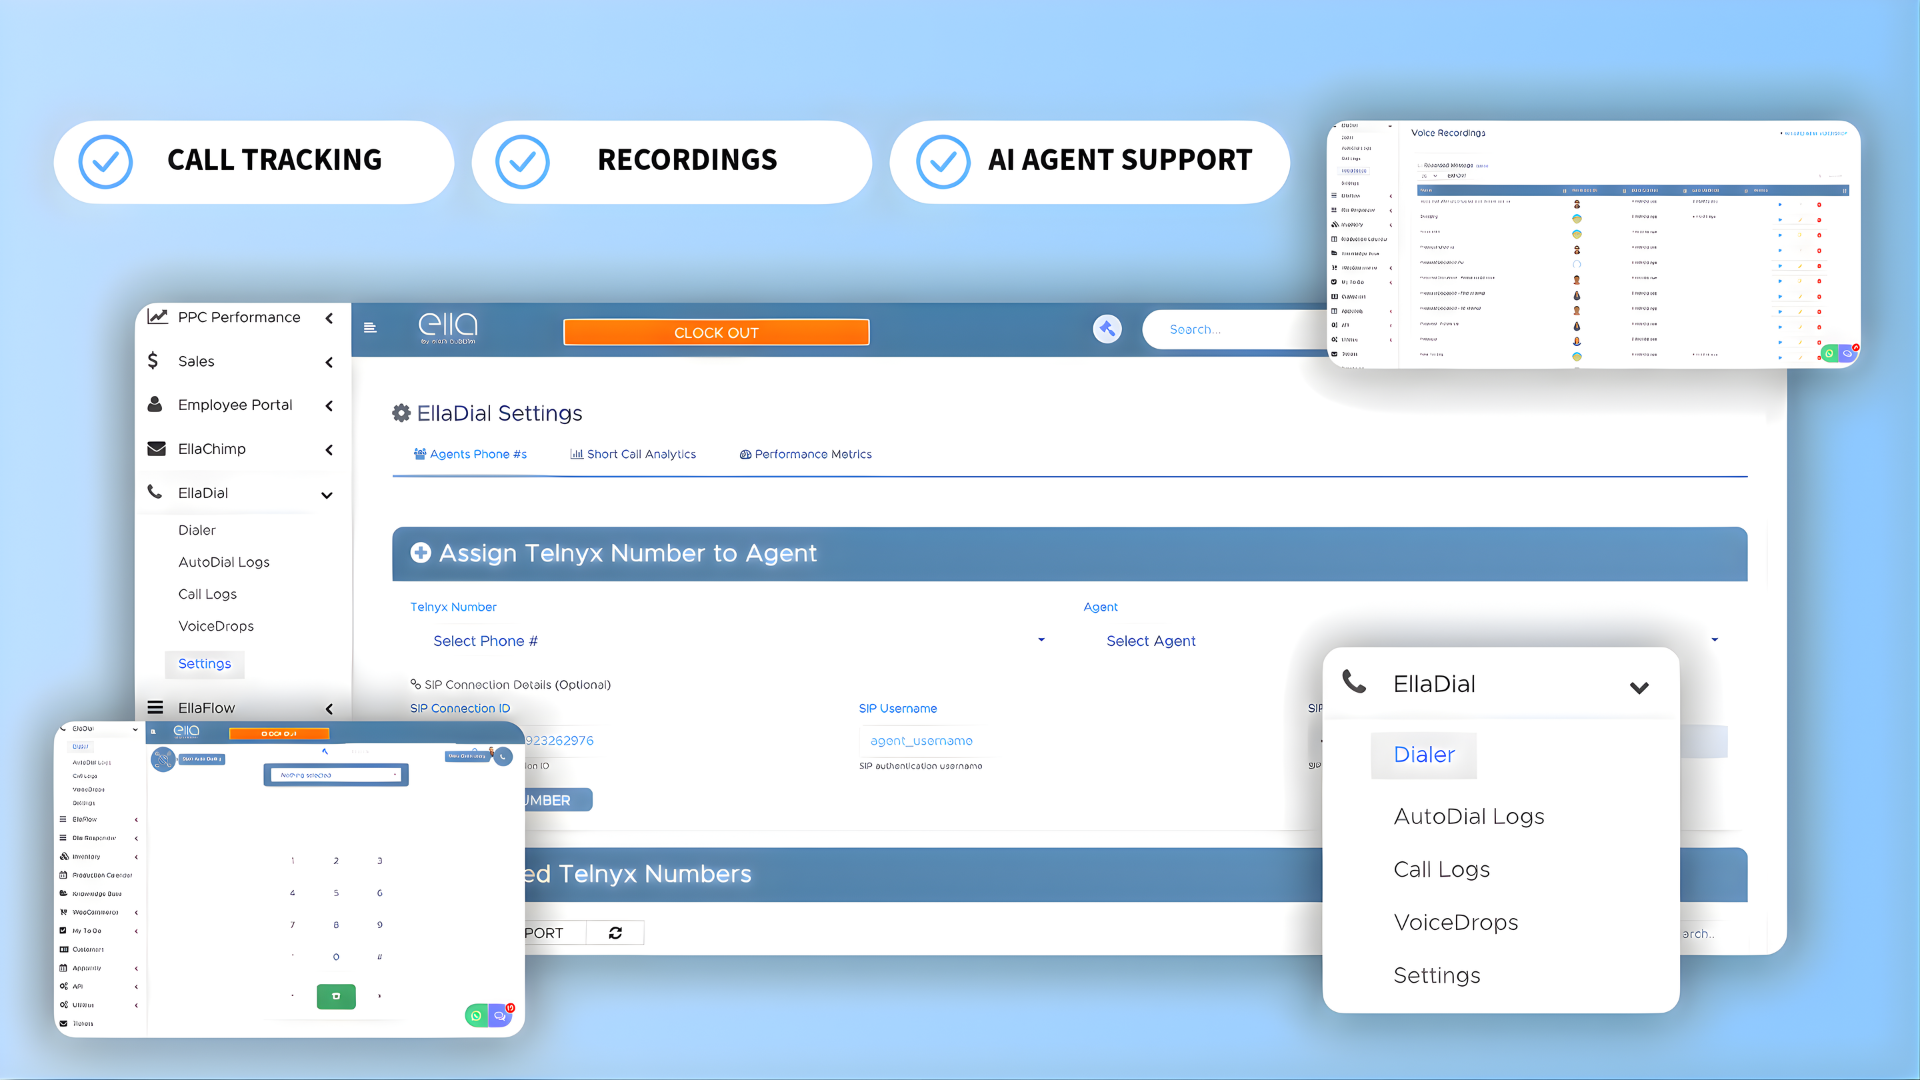The width and height of the screenshot is (1920, 1080).
Task: Click the refresh icon near export button
Action: click(x=615, y=933)
